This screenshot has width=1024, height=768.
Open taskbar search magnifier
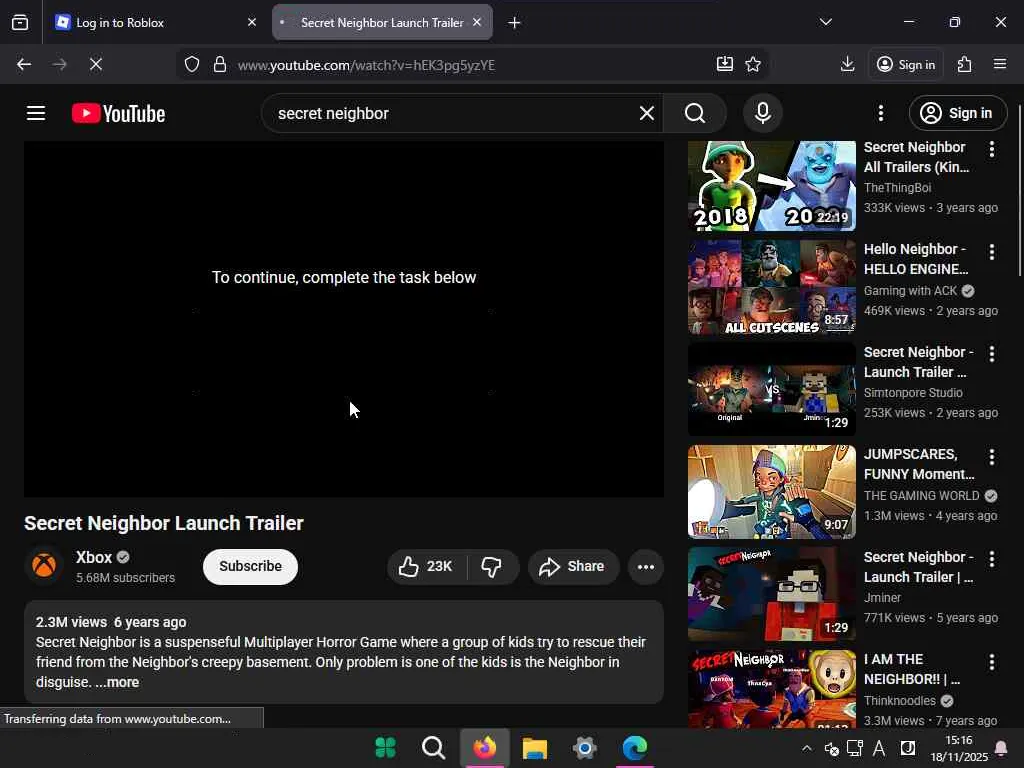click(433, 747)
